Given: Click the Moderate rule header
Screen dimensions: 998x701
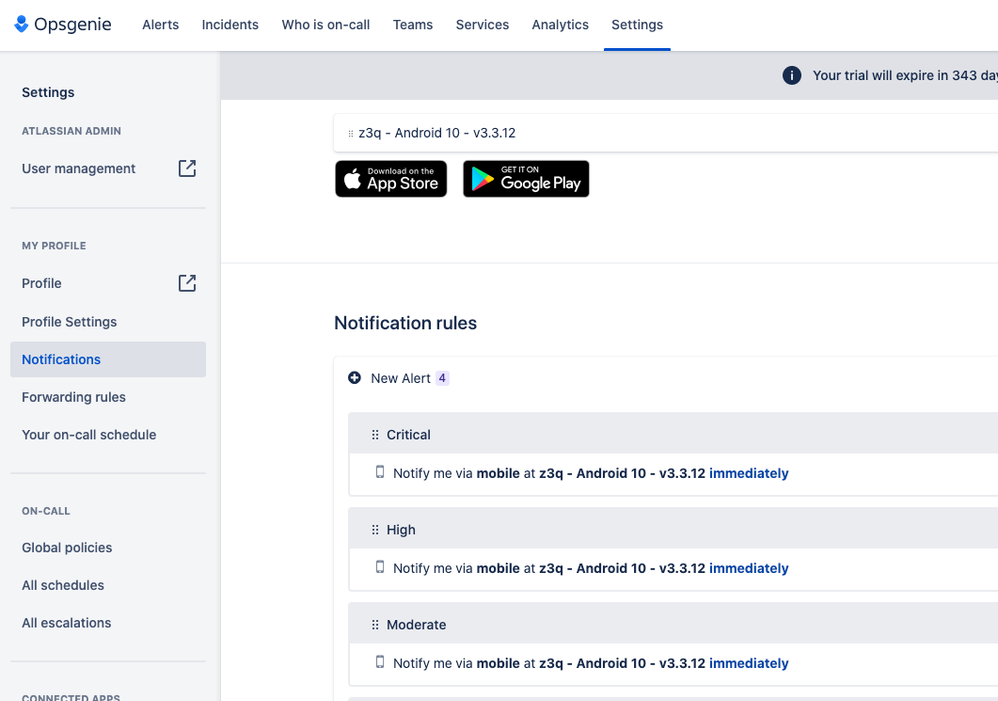Looking at the screenshot, I should pos(673,623).
